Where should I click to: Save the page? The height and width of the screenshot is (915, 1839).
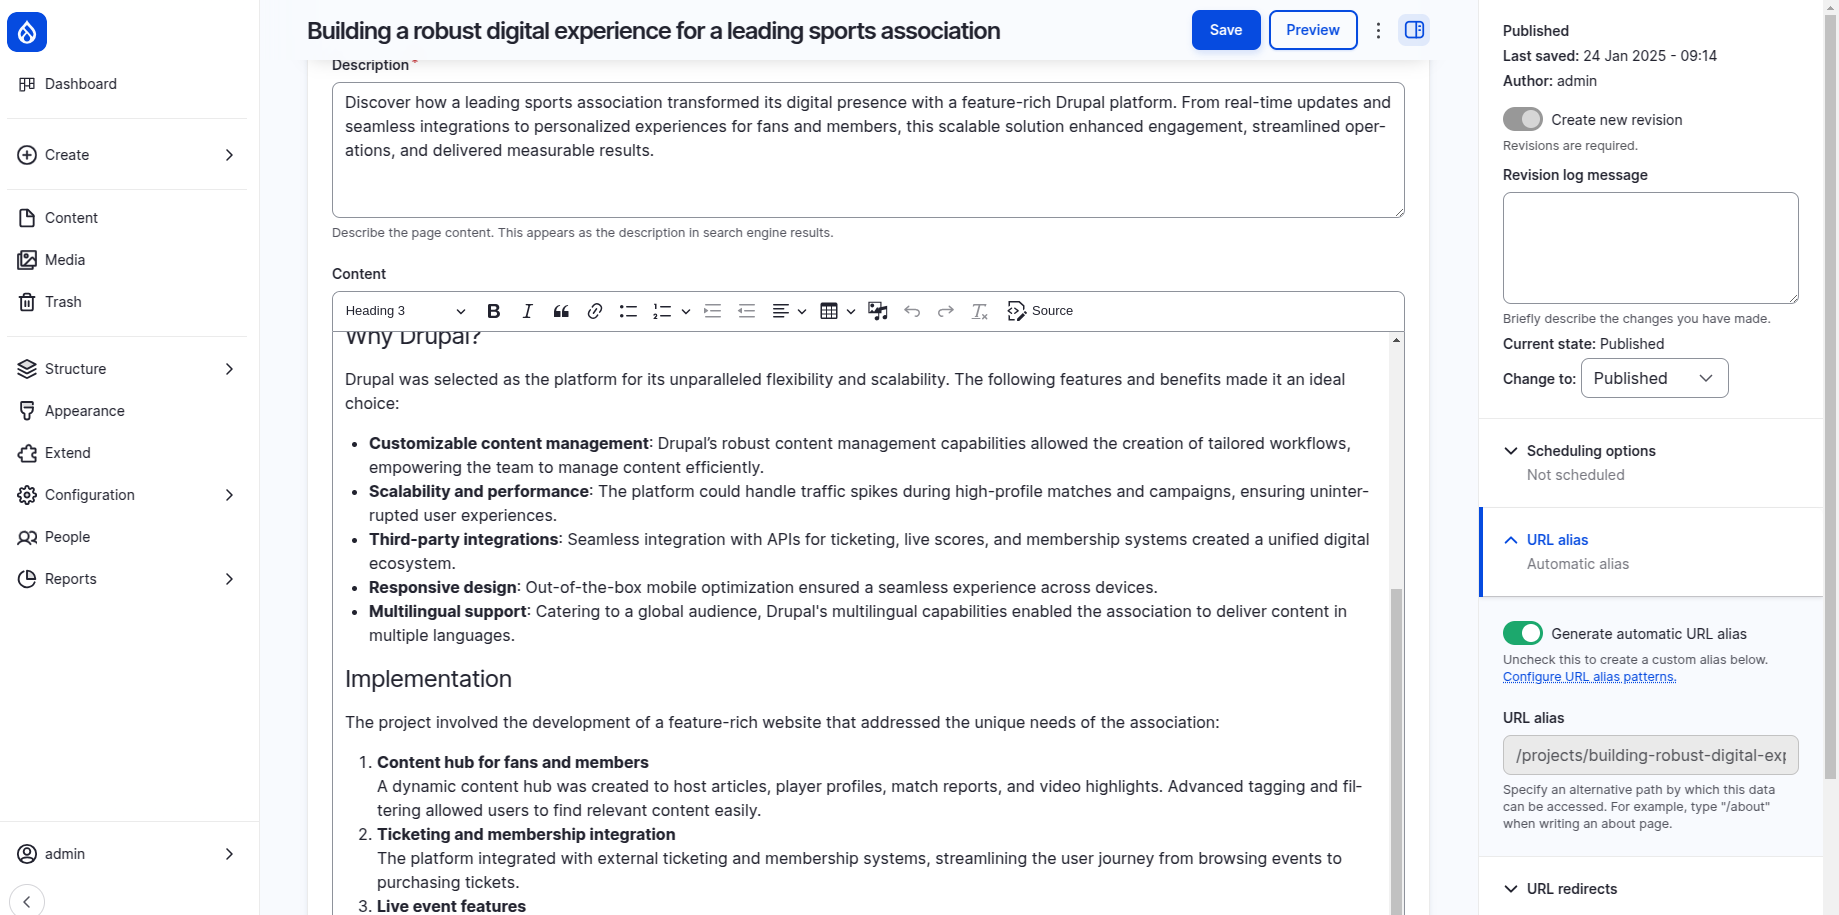1226,30
